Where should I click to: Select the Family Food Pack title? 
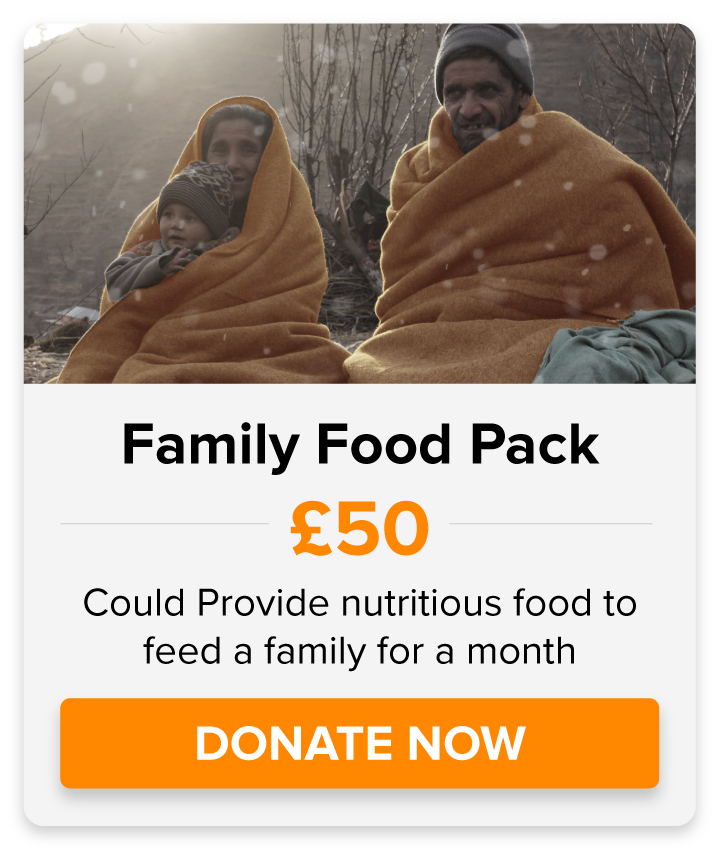361,446
